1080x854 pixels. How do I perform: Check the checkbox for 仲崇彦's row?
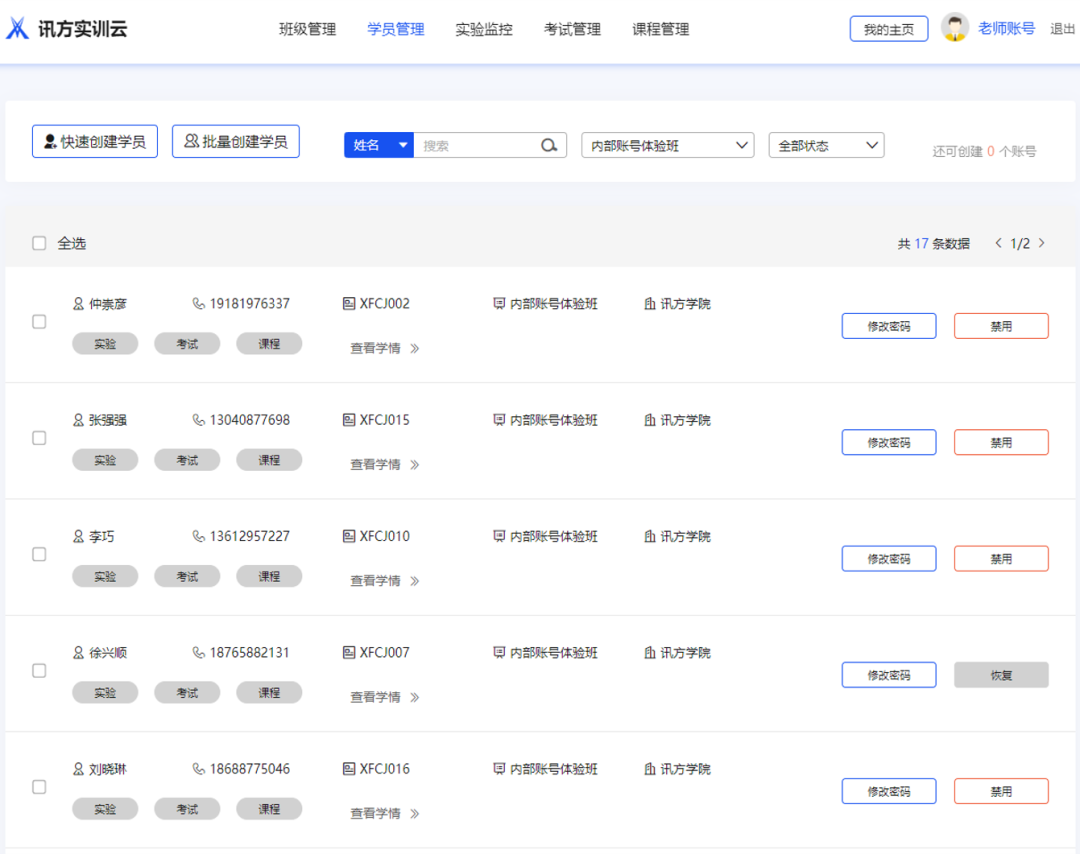[x=39, y=322]
